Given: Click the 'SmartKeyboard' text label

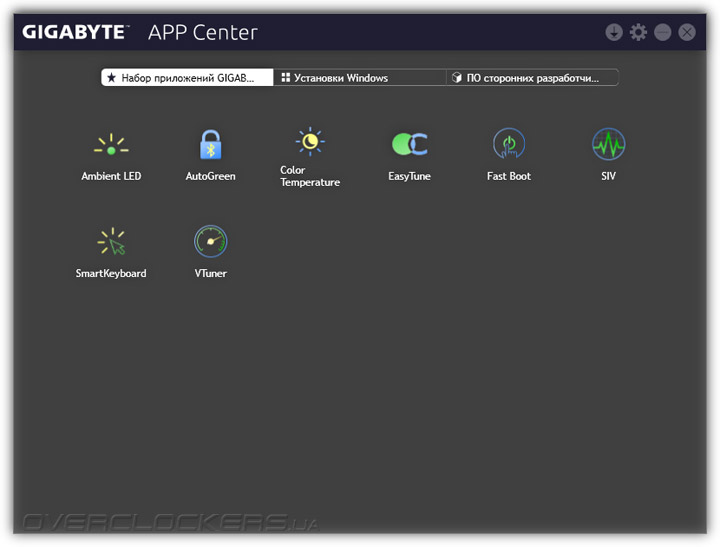Looking at the screenshot, I should (x=111, y=273).
